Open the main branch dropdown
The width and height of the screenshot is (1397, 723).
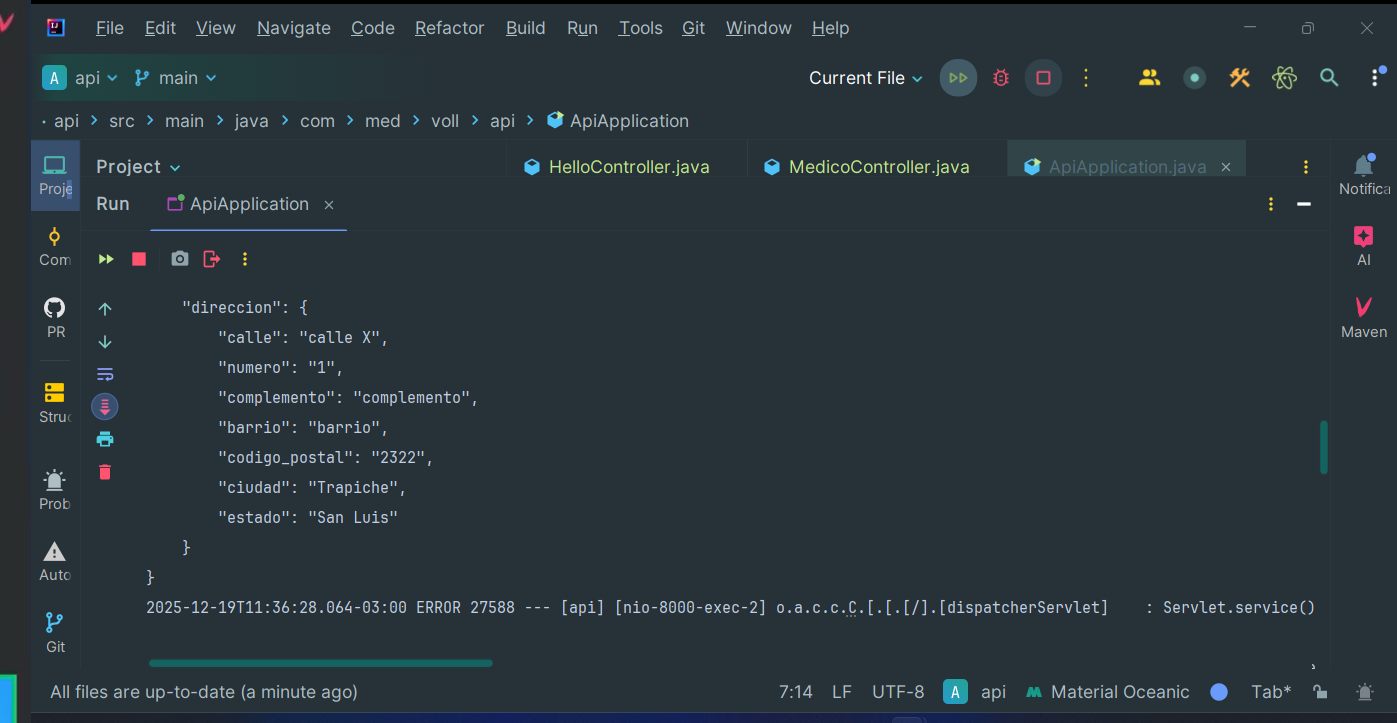pos(176,78)
